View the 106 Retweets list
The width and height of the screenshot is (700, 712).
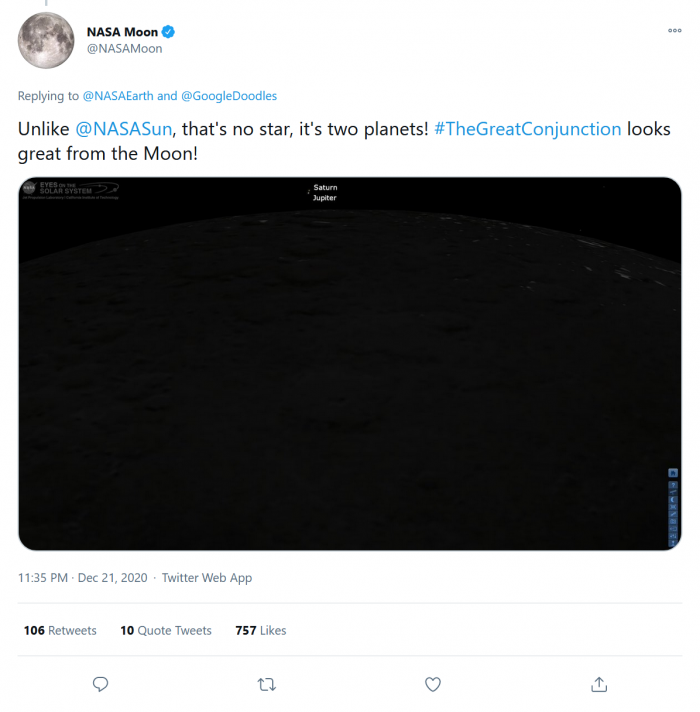tap(60, 631)
